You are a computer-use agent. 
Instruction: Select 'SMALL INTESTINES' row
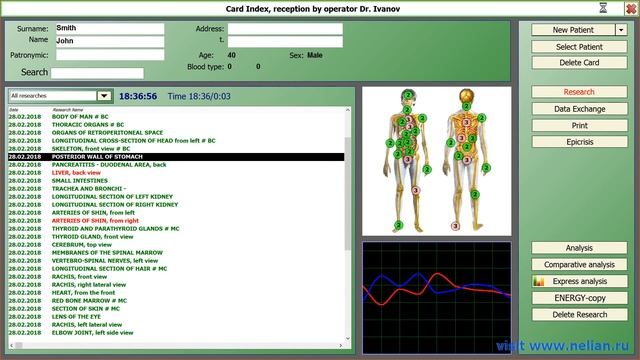[176, 180]
